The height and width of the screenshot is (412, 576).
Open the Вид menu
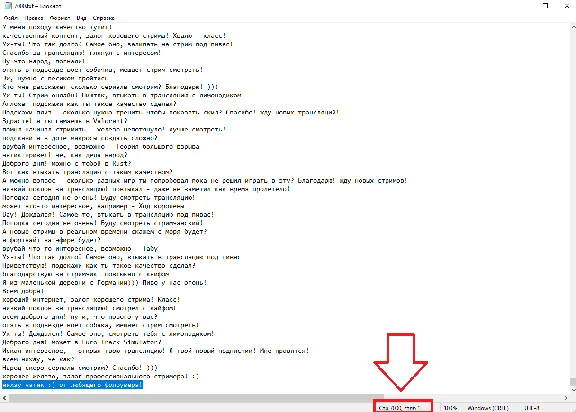82,18
